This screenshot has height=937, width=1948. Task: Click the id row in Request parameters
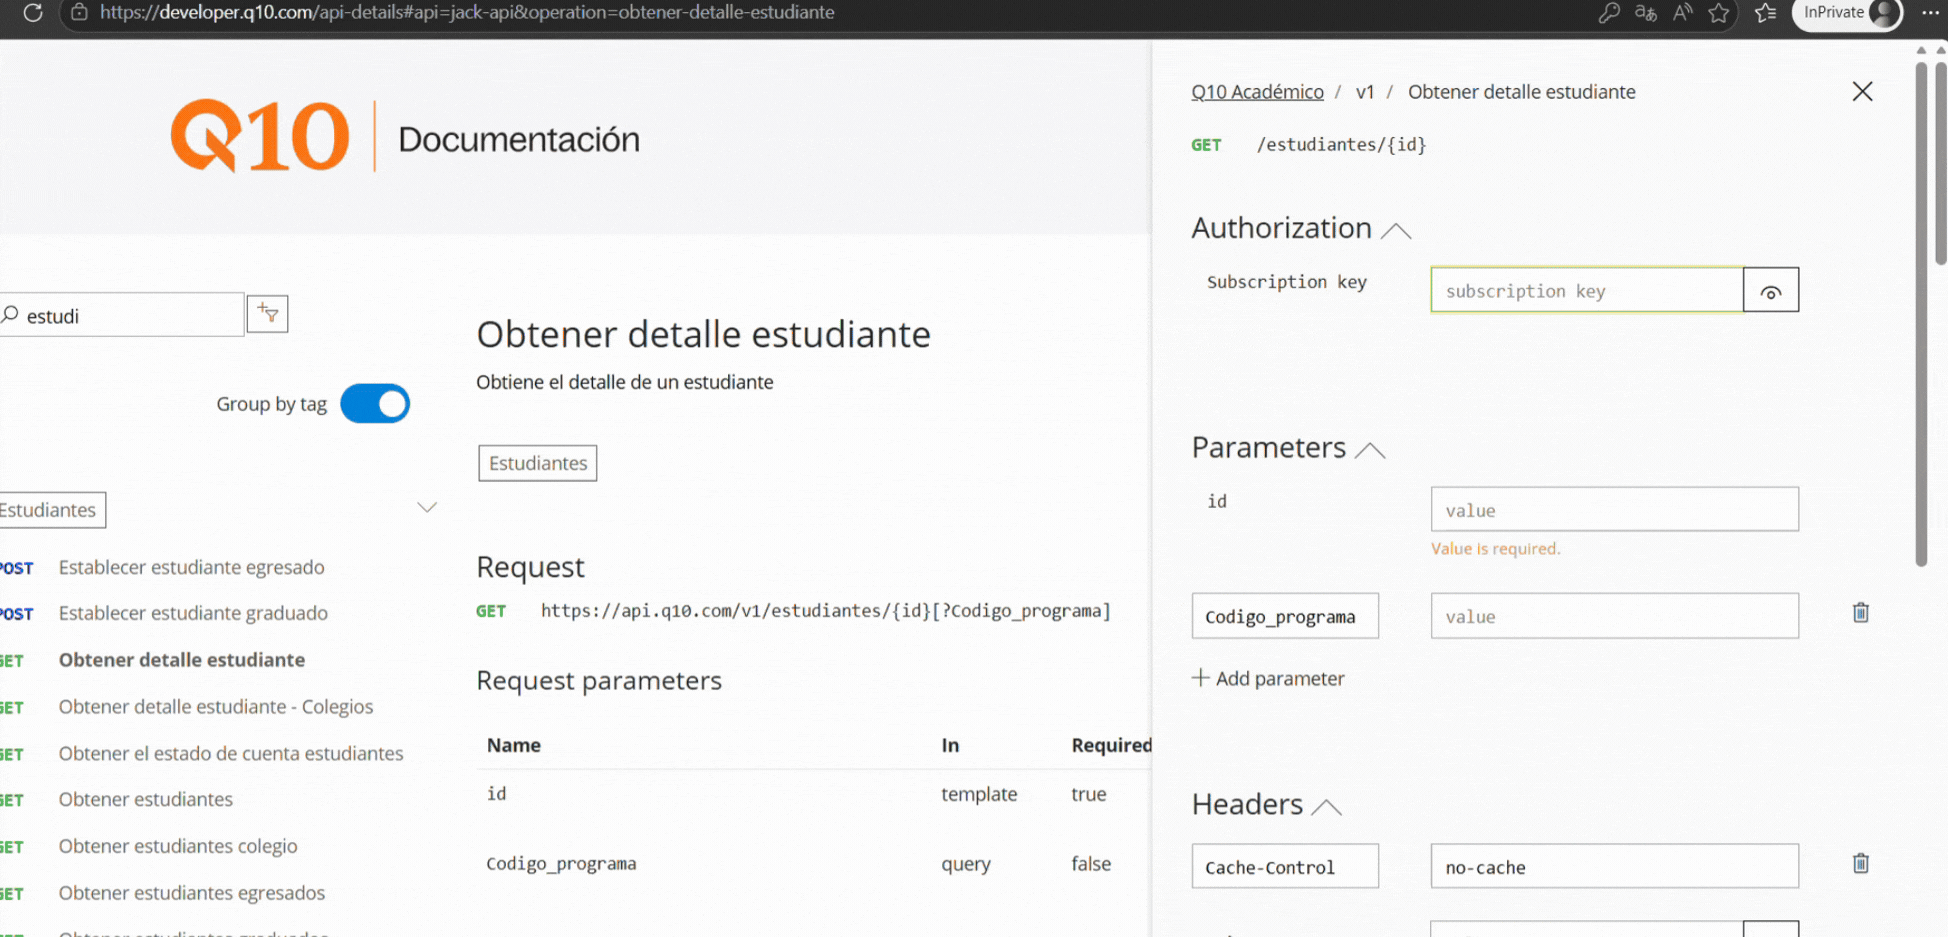[x=814, y=794]
